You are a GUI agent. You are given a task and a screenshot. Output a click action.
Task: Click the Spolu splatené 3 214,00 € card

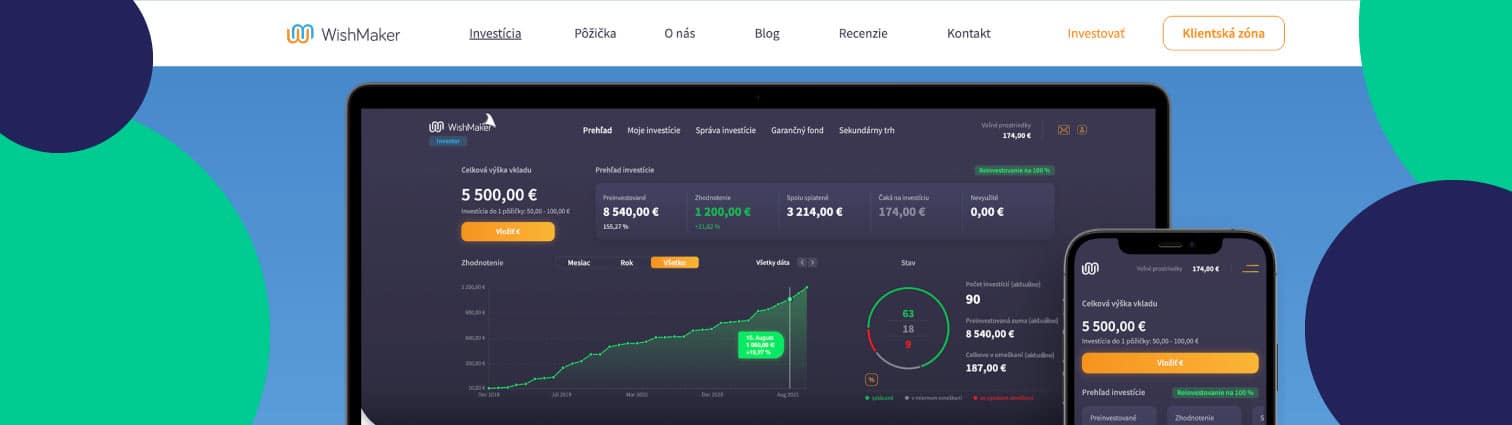[823, 211]
